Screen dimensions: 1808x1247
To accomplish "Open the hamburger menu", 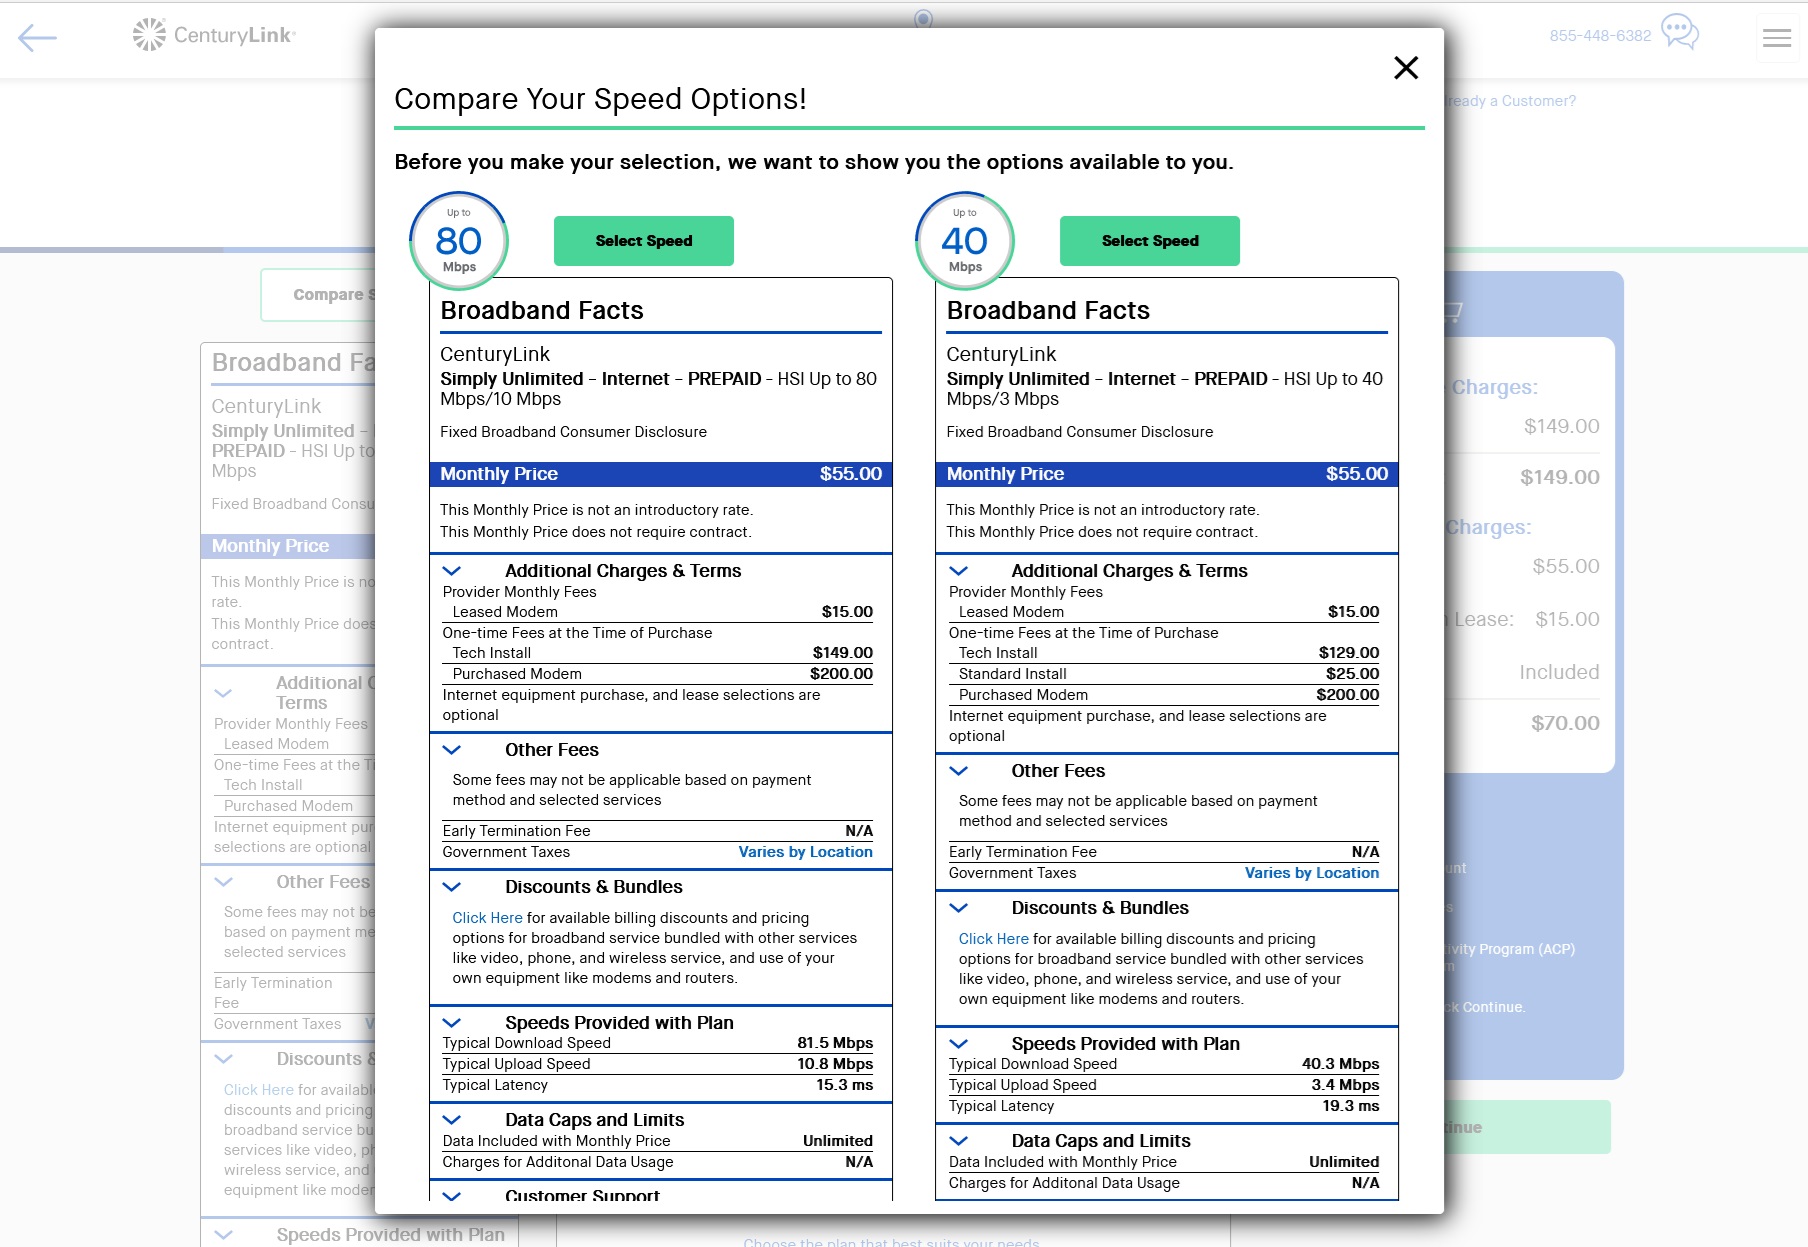I will pos(1776,38).
